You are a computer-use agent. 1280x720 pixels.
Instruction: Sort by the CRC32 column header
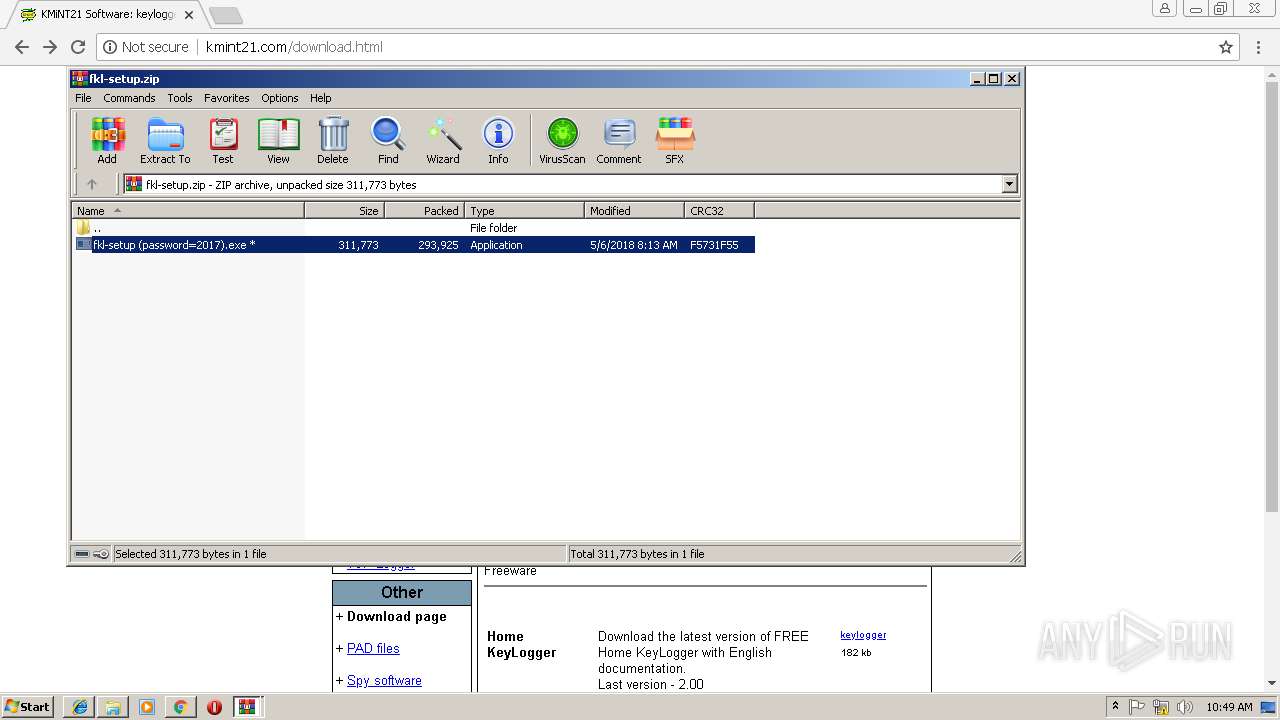point(720,211)
